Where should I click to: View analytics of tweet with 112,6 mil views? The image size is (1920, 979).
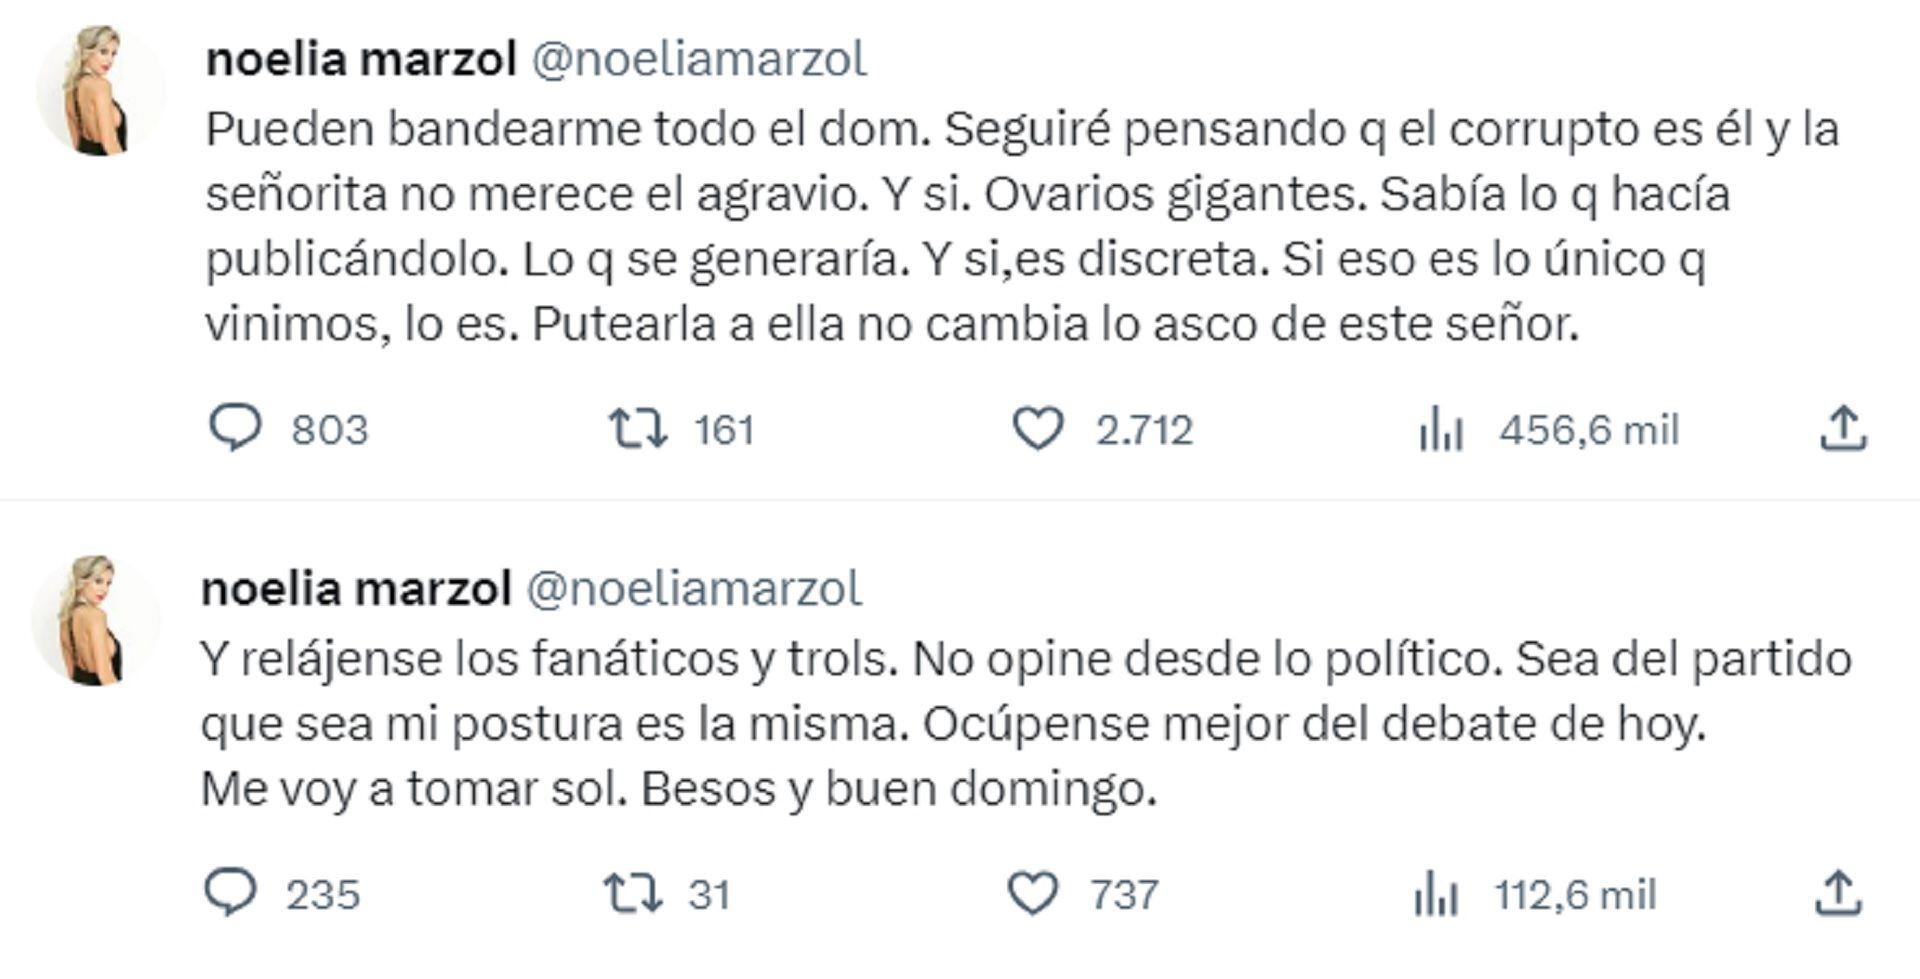click(x=1436, y=894)
